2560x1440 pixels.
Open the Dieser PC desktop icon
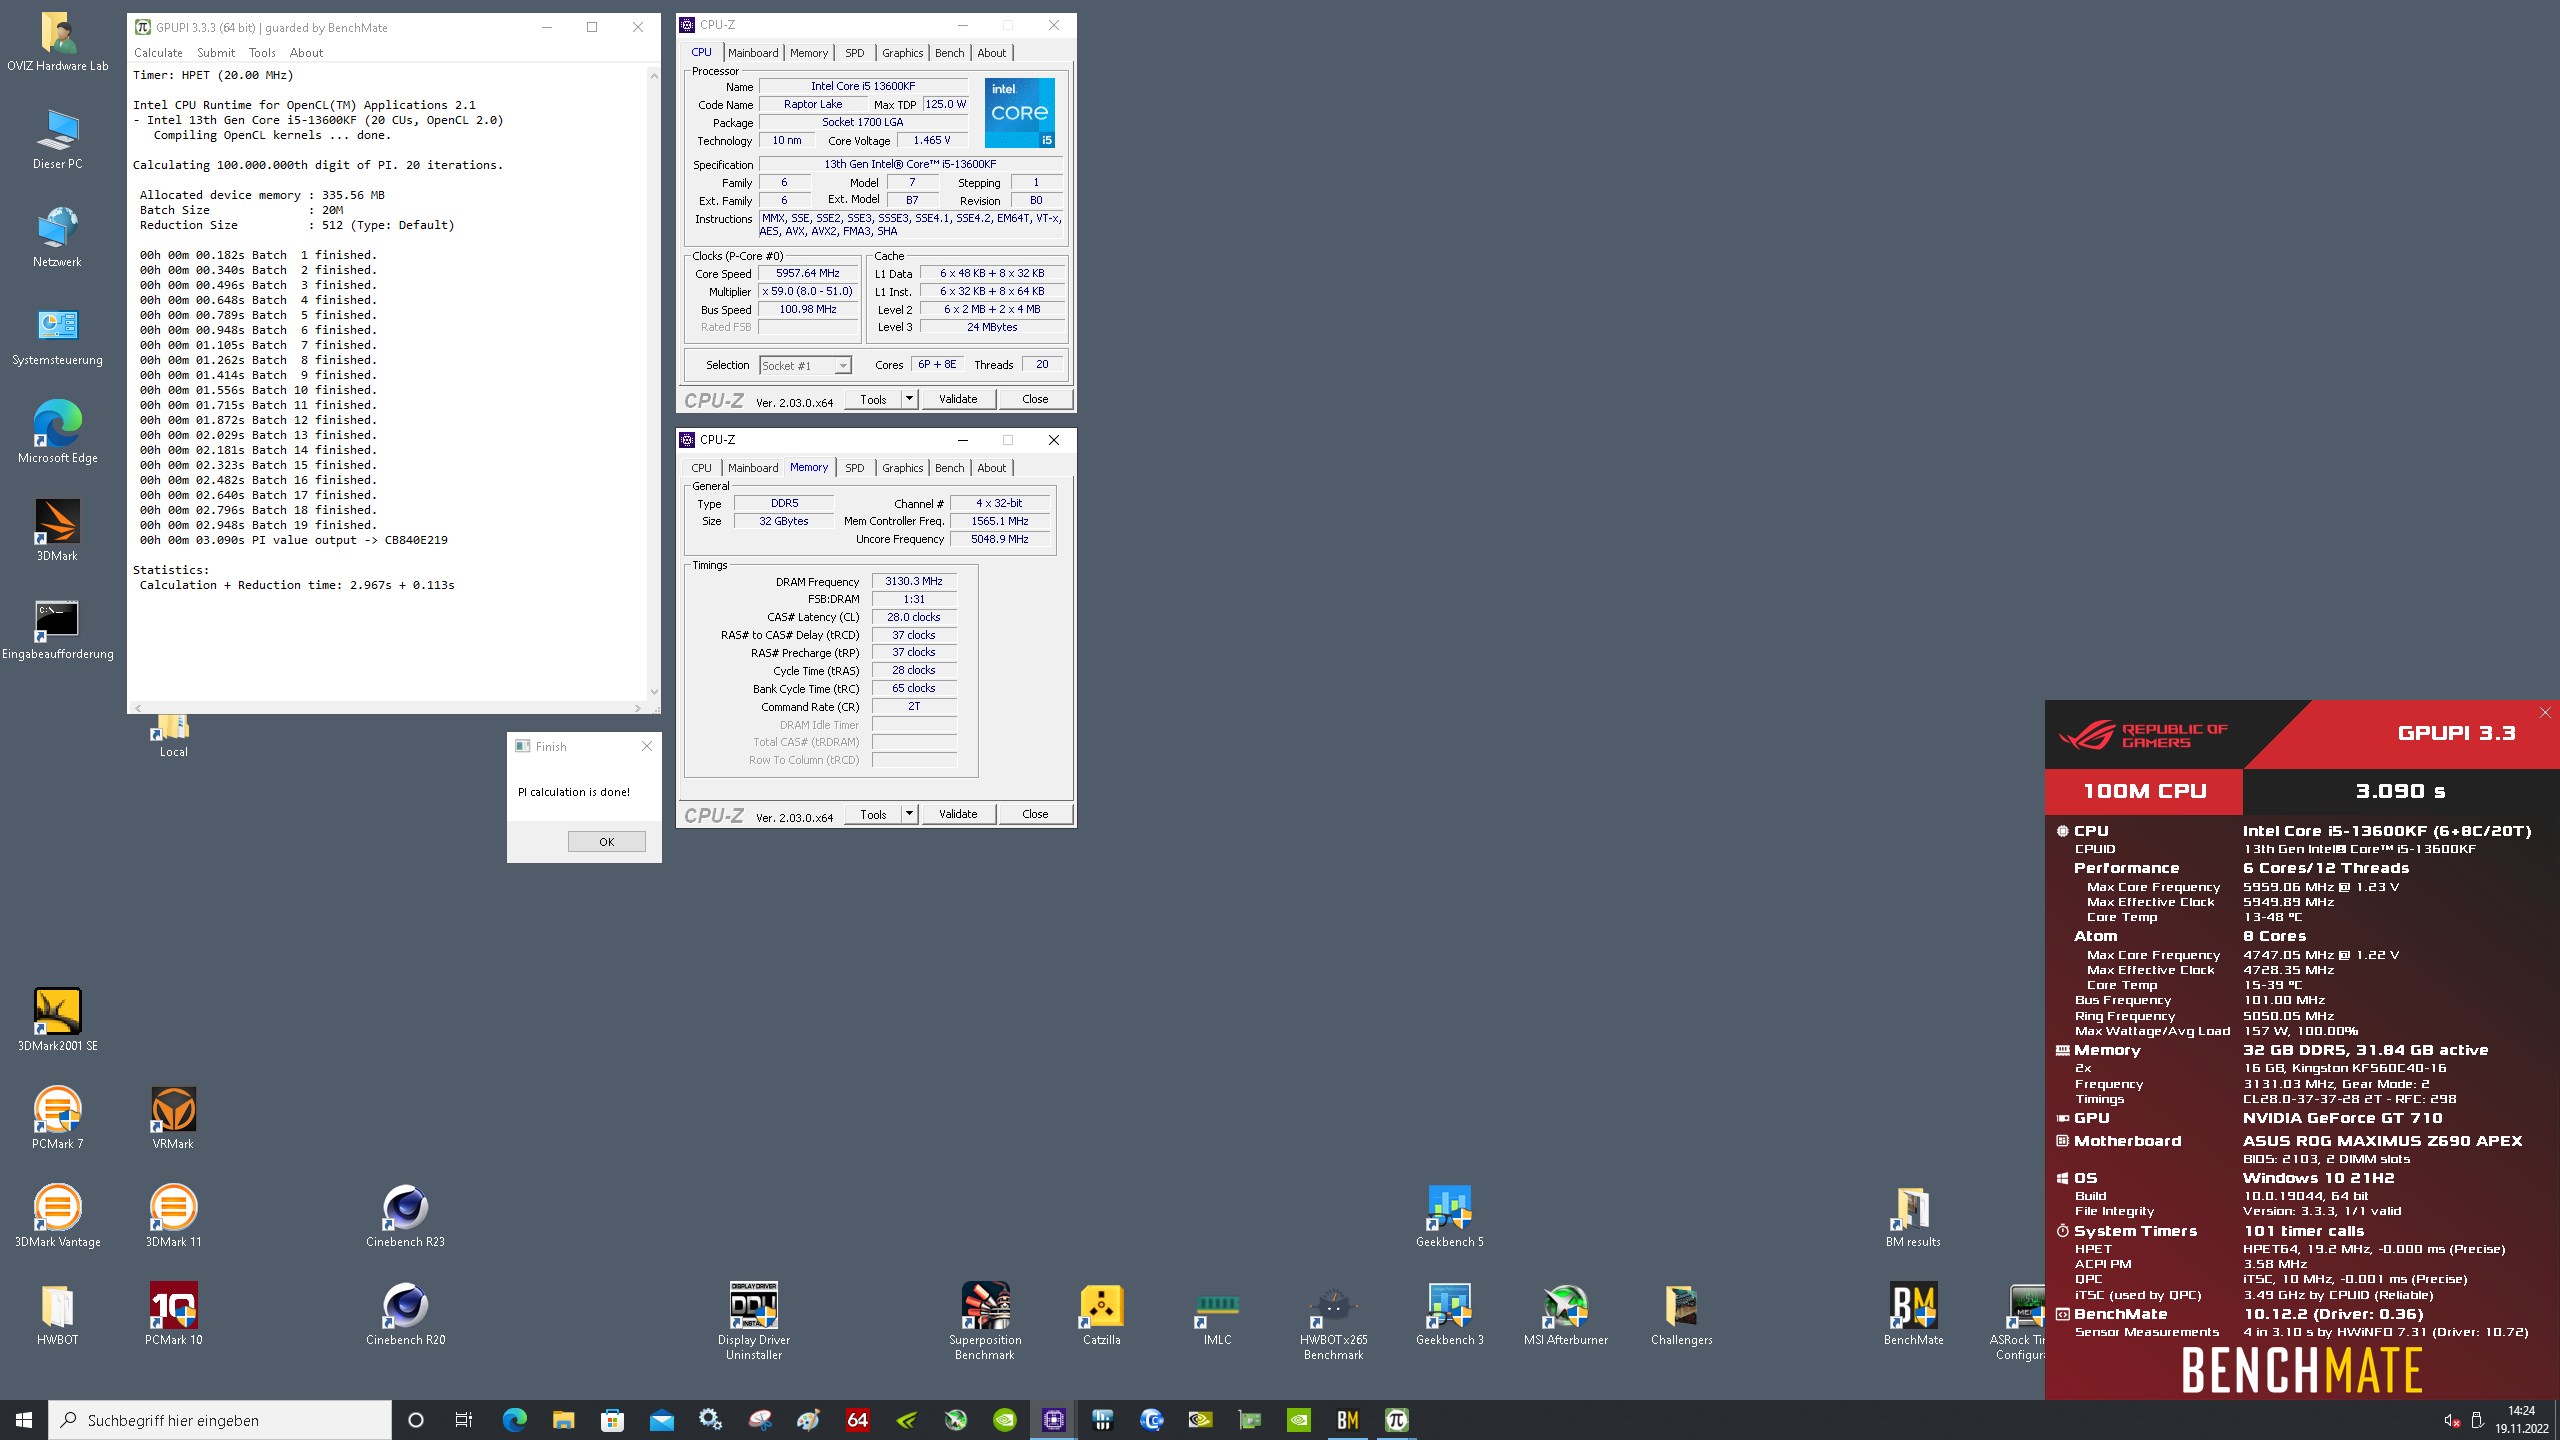[57, 139]
